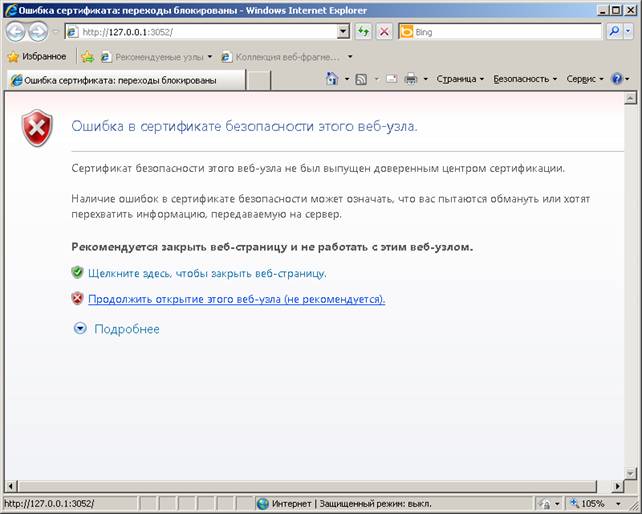The width and height of the screenshot is (642, 514).
Task: Click the address bar URL field
Action: click(200, 32)
